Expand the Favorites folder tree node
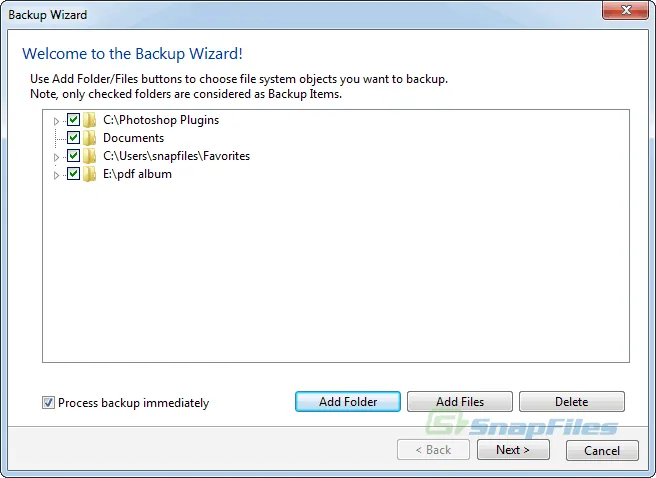Image resolution: width=656 pixels, height=478 pixels. 56,157
